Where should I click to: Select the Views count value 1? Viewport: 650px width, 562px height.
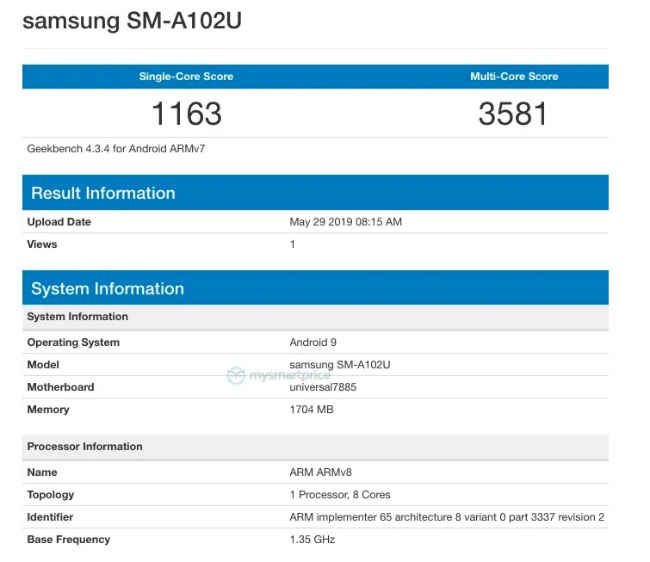[293, 245]
